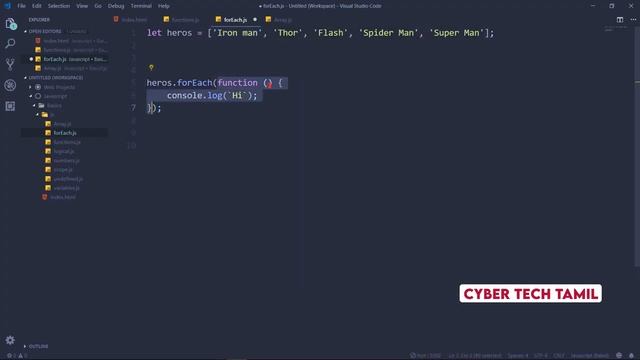640x360 pixels.
Task: Click the feedback smiley in status bar
Action: click(619, 356)
